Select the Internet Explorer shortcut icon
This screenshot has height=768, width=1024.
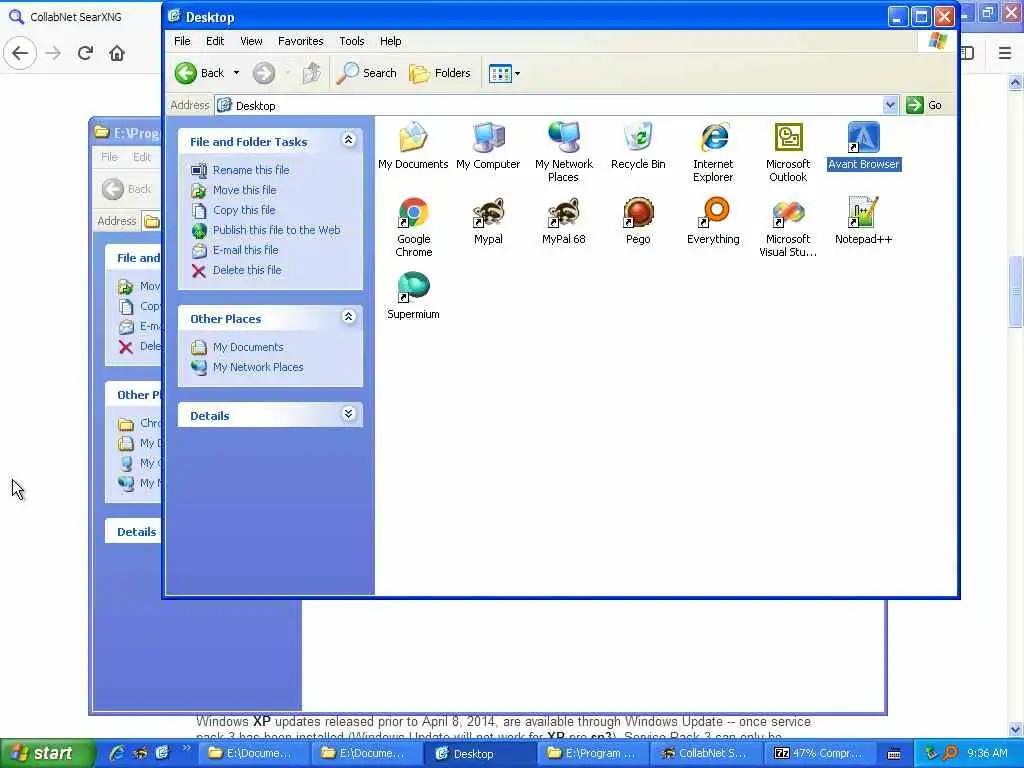713,152
